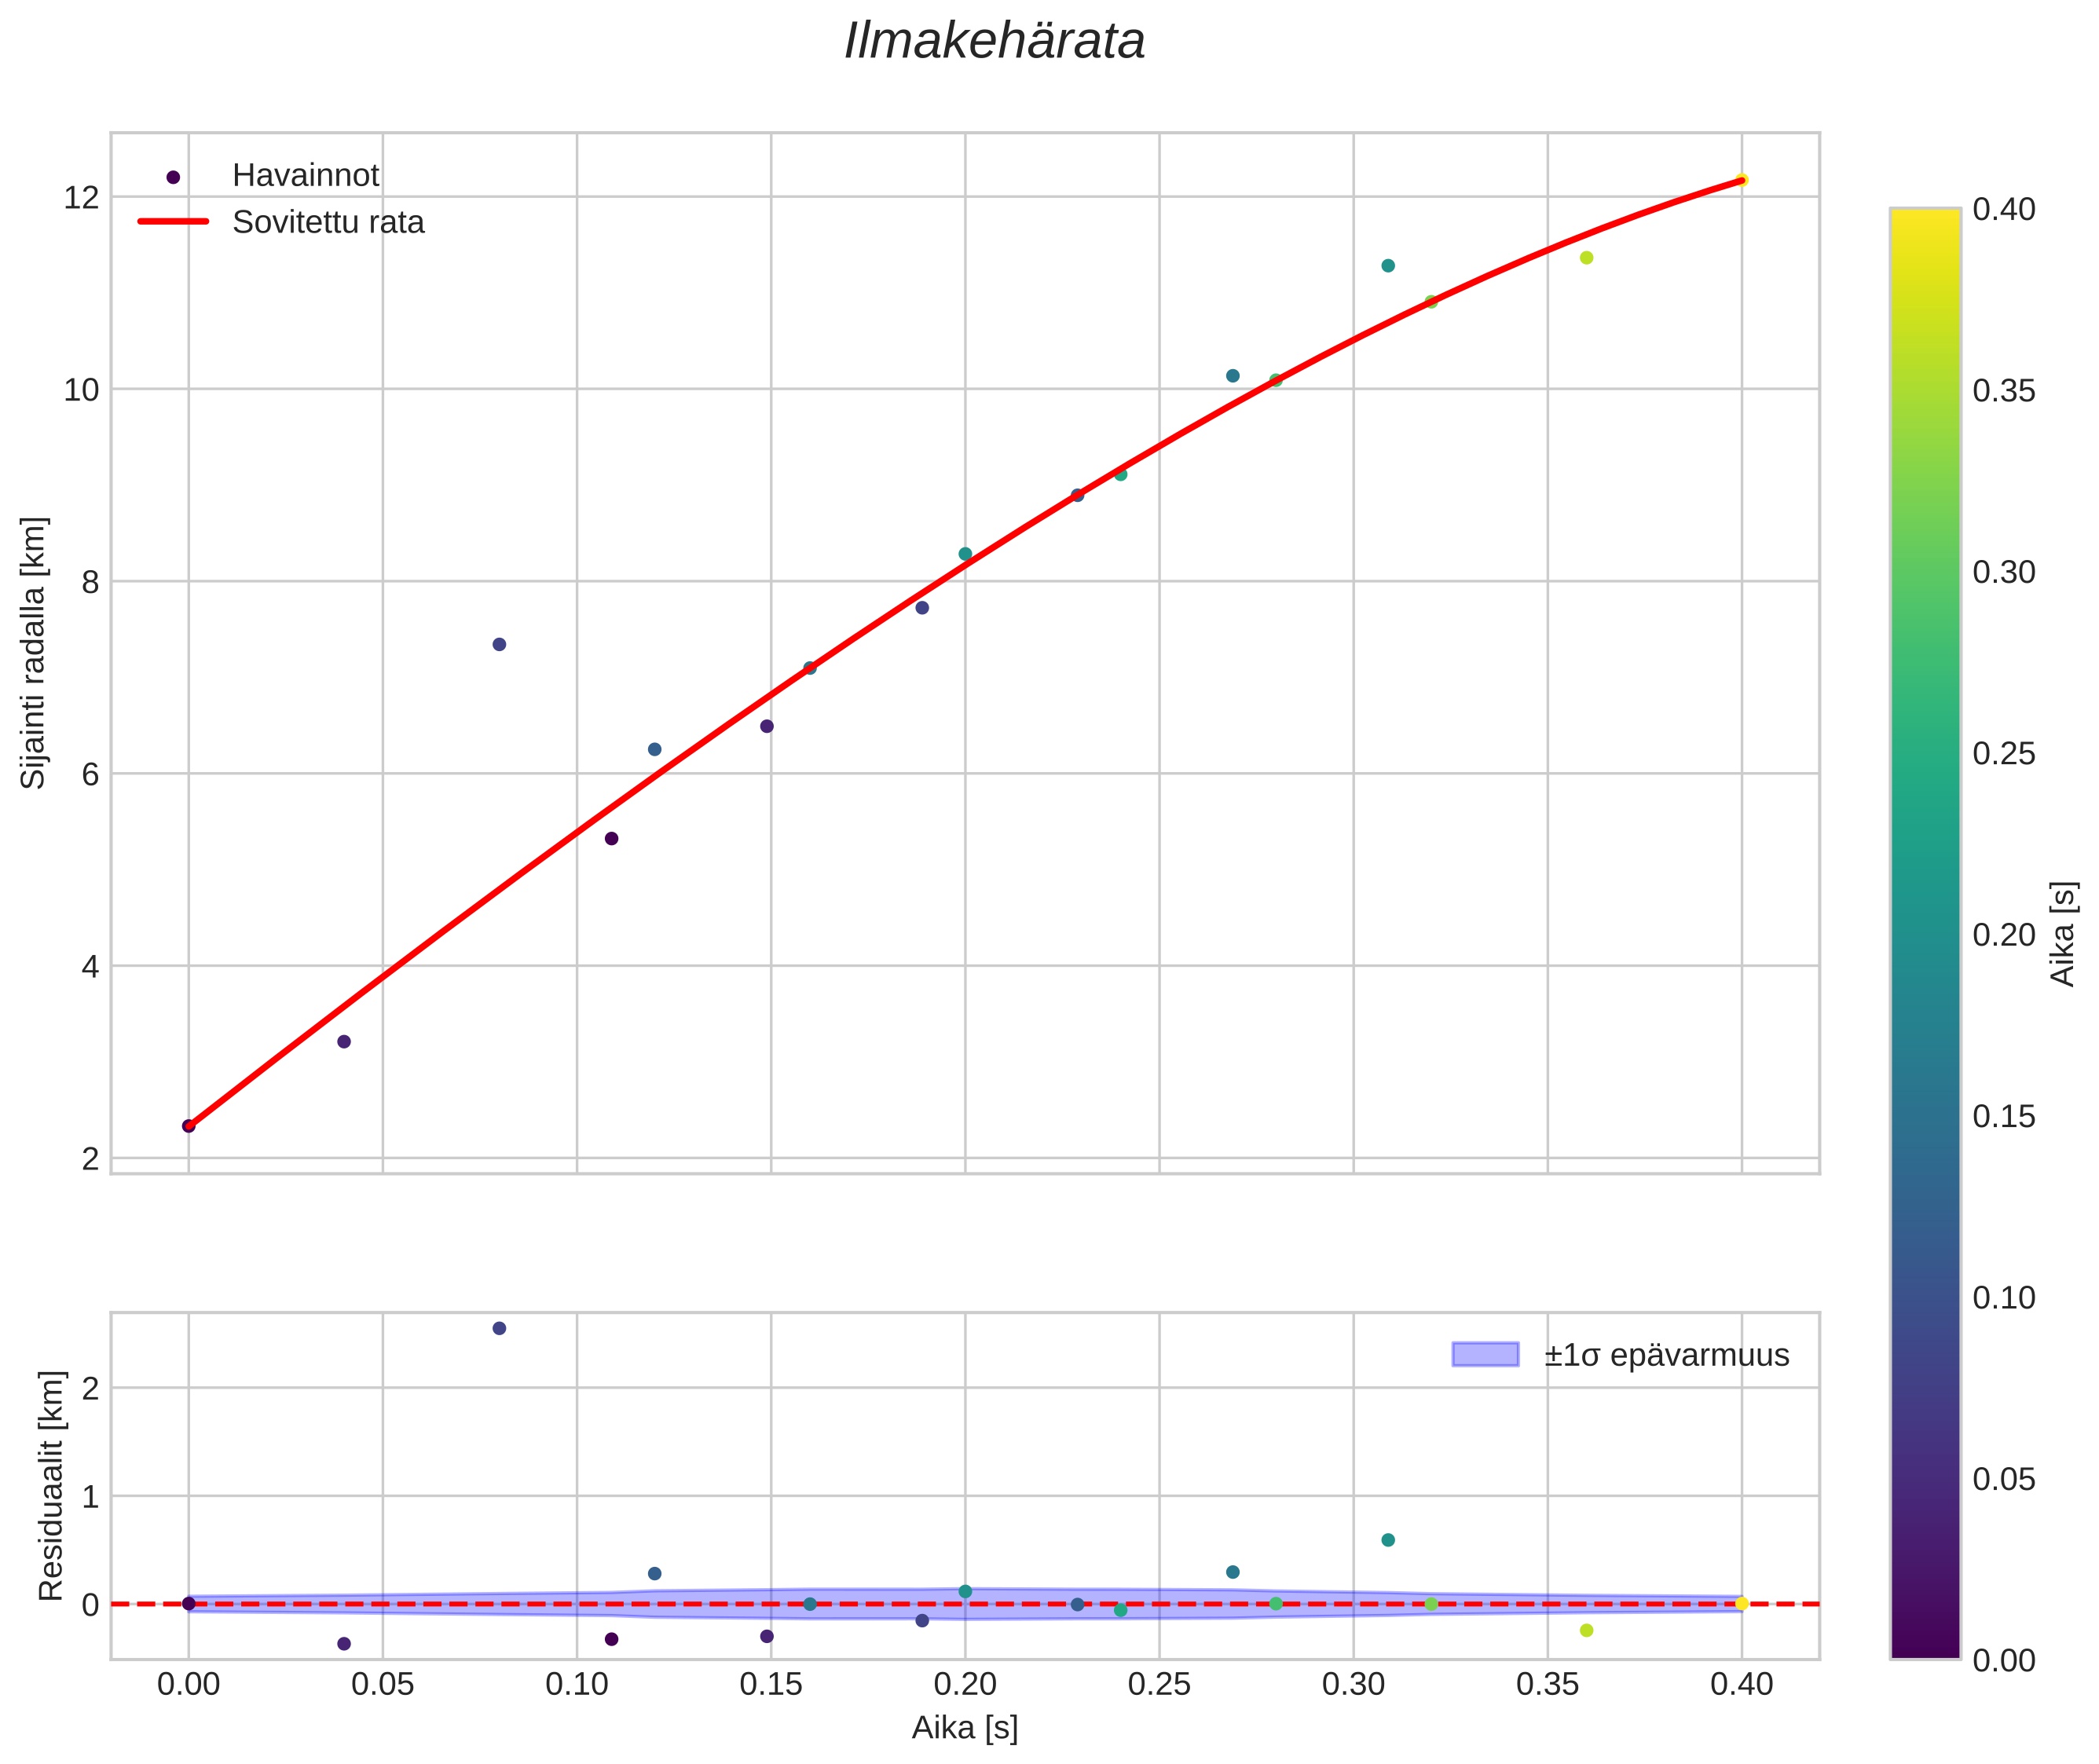Viewport: 2099px width, 1764px height.
Task: Click the first data point at time 0.00
Action: click(x=189, y=1125)
